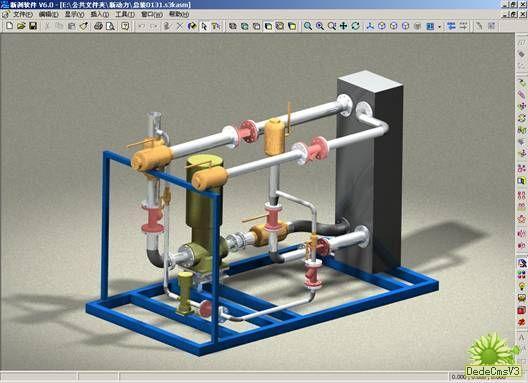
Task: Open the 显示(V) View menu
Action: (x=74, y=14)
